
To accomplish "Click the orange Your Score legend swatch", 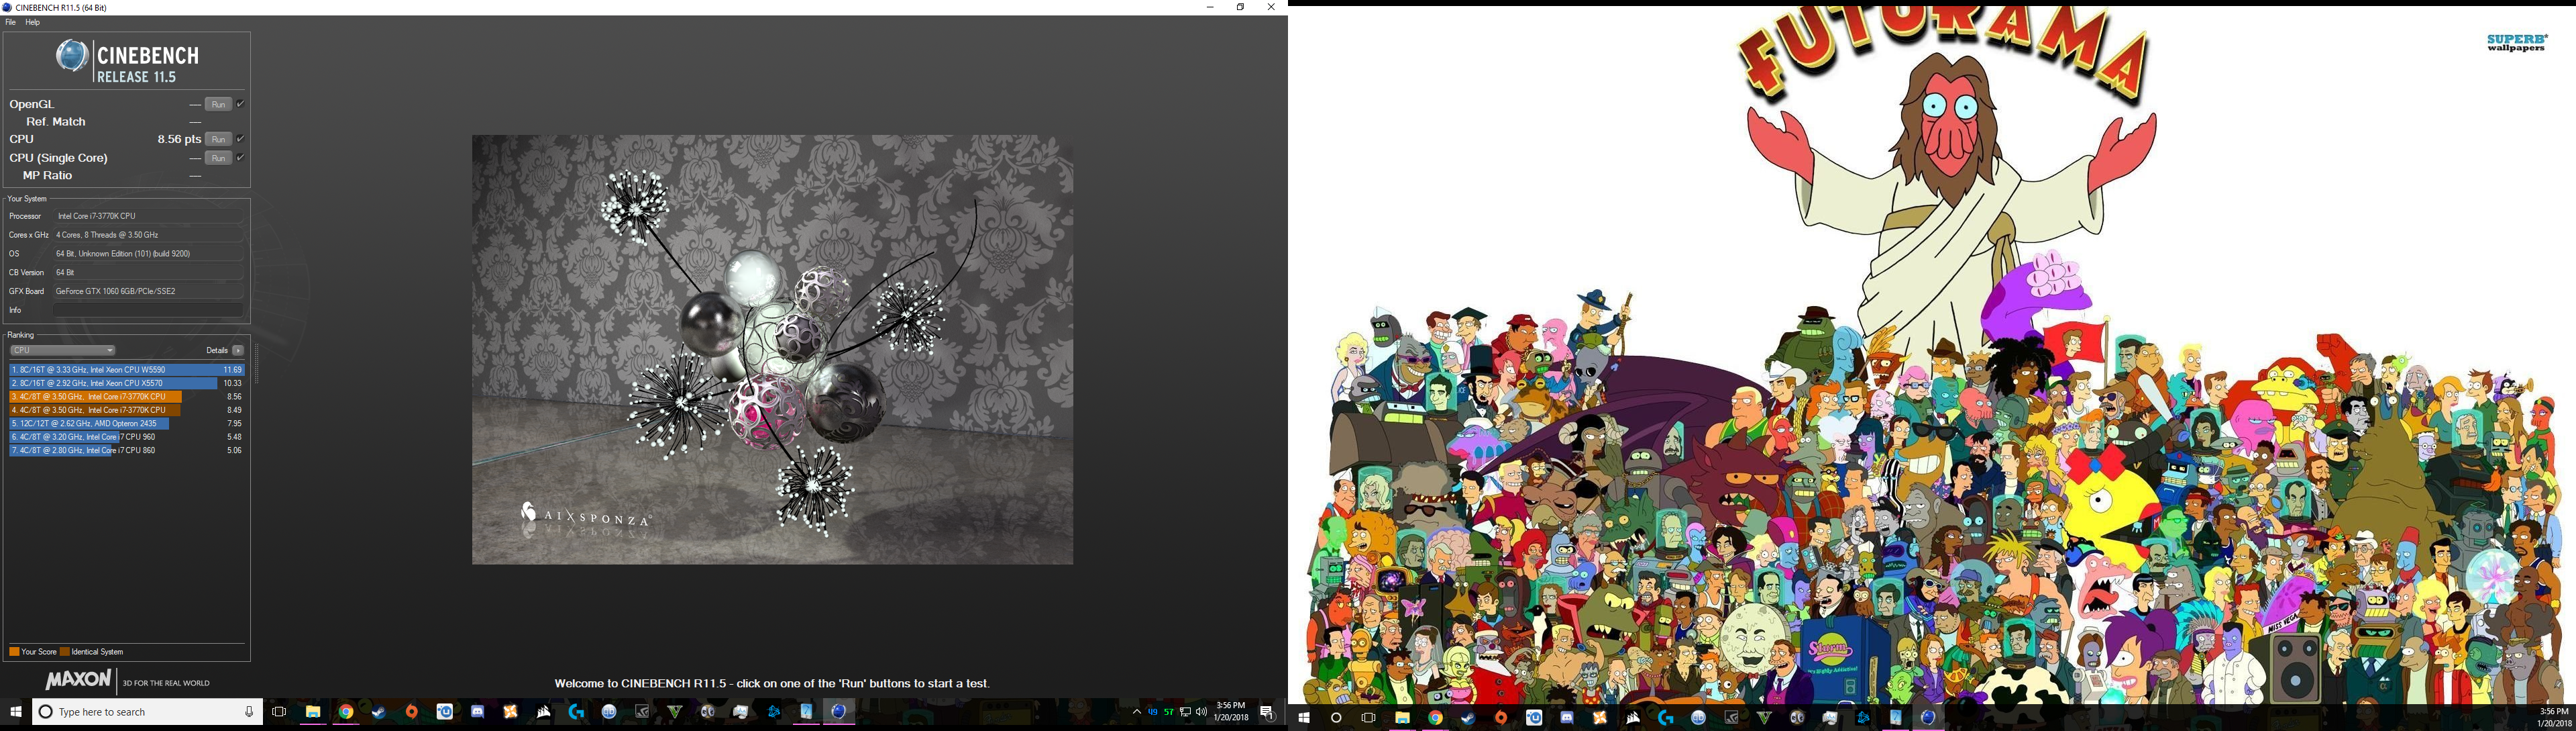I will tap(14, 652).
